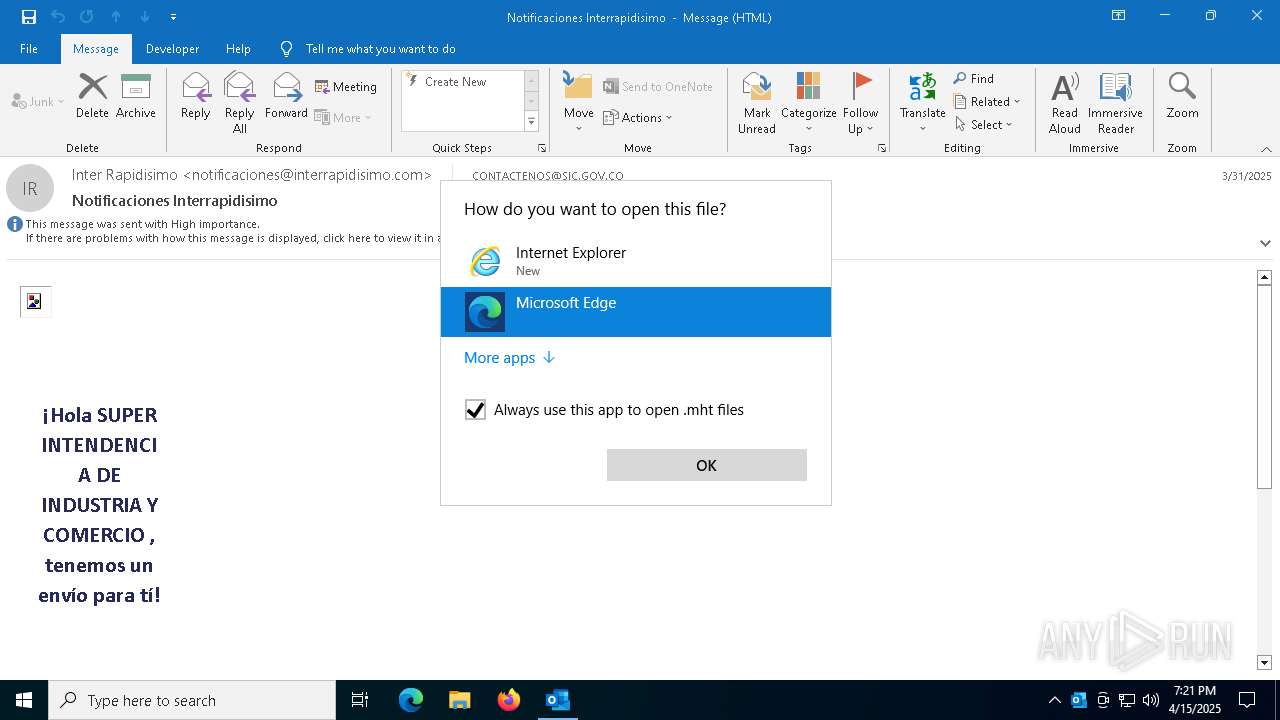Click the Previous Item up arrow
The width and height of the screenshot is (1280, 720).
116,17
